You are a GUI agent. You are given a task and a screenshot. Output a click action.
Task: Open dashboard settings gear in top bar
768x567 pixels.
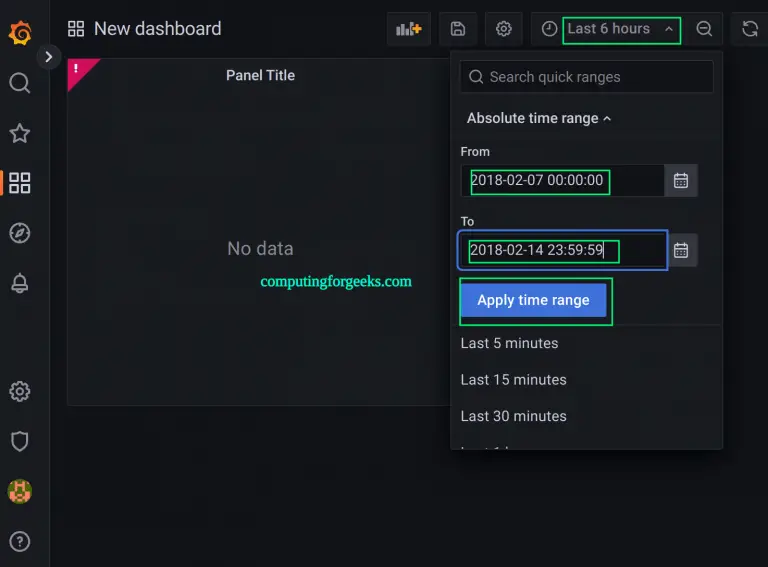[x=504, y=29]
